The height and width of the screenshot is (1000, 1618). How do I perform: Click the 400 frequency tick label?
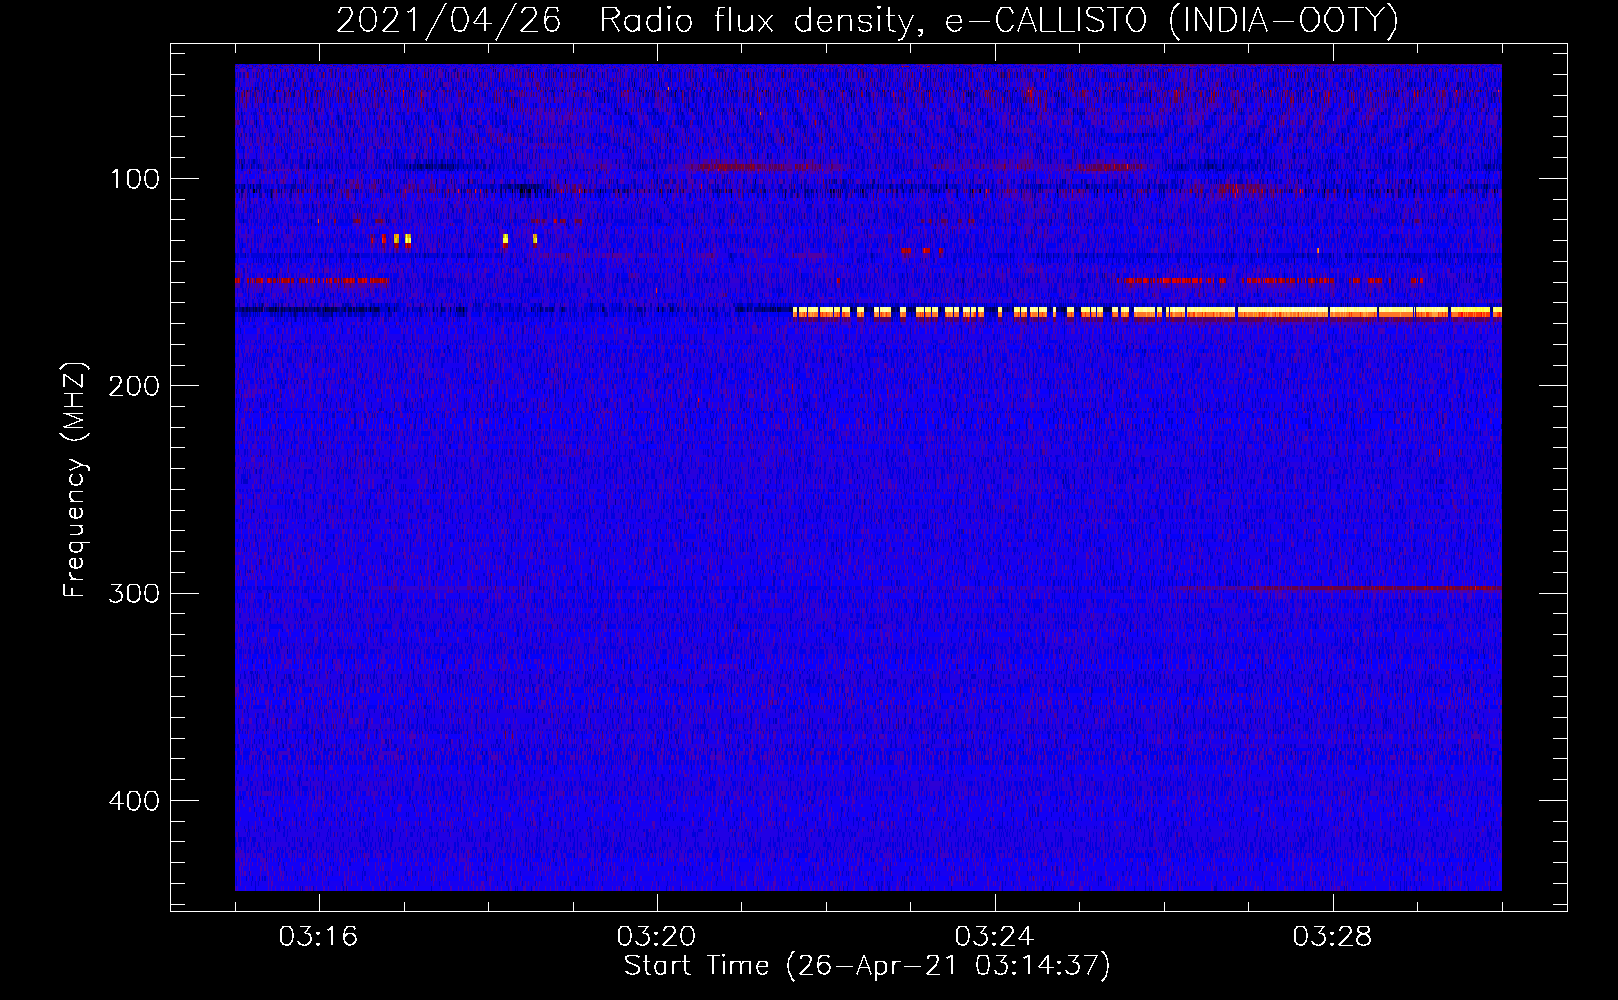coord(134,801)
